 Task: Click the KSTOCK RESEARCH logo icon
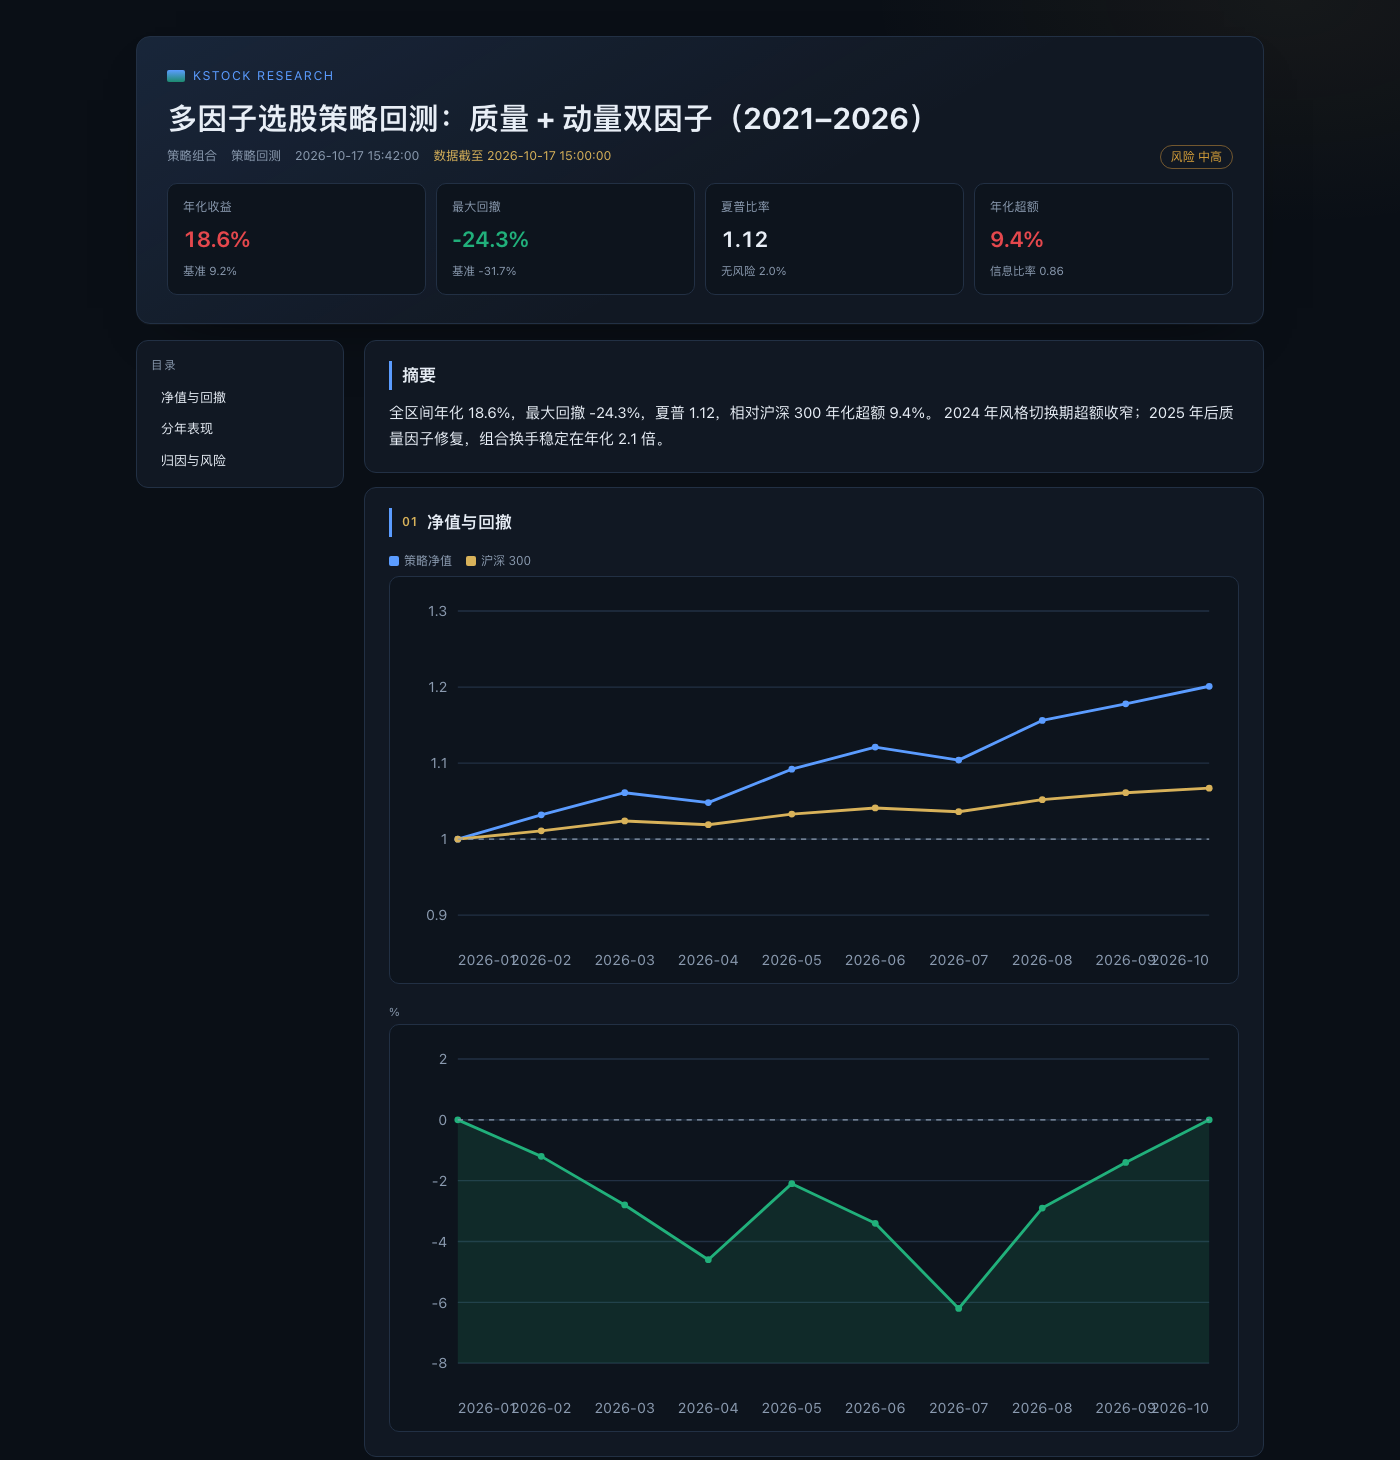(176, 76)
